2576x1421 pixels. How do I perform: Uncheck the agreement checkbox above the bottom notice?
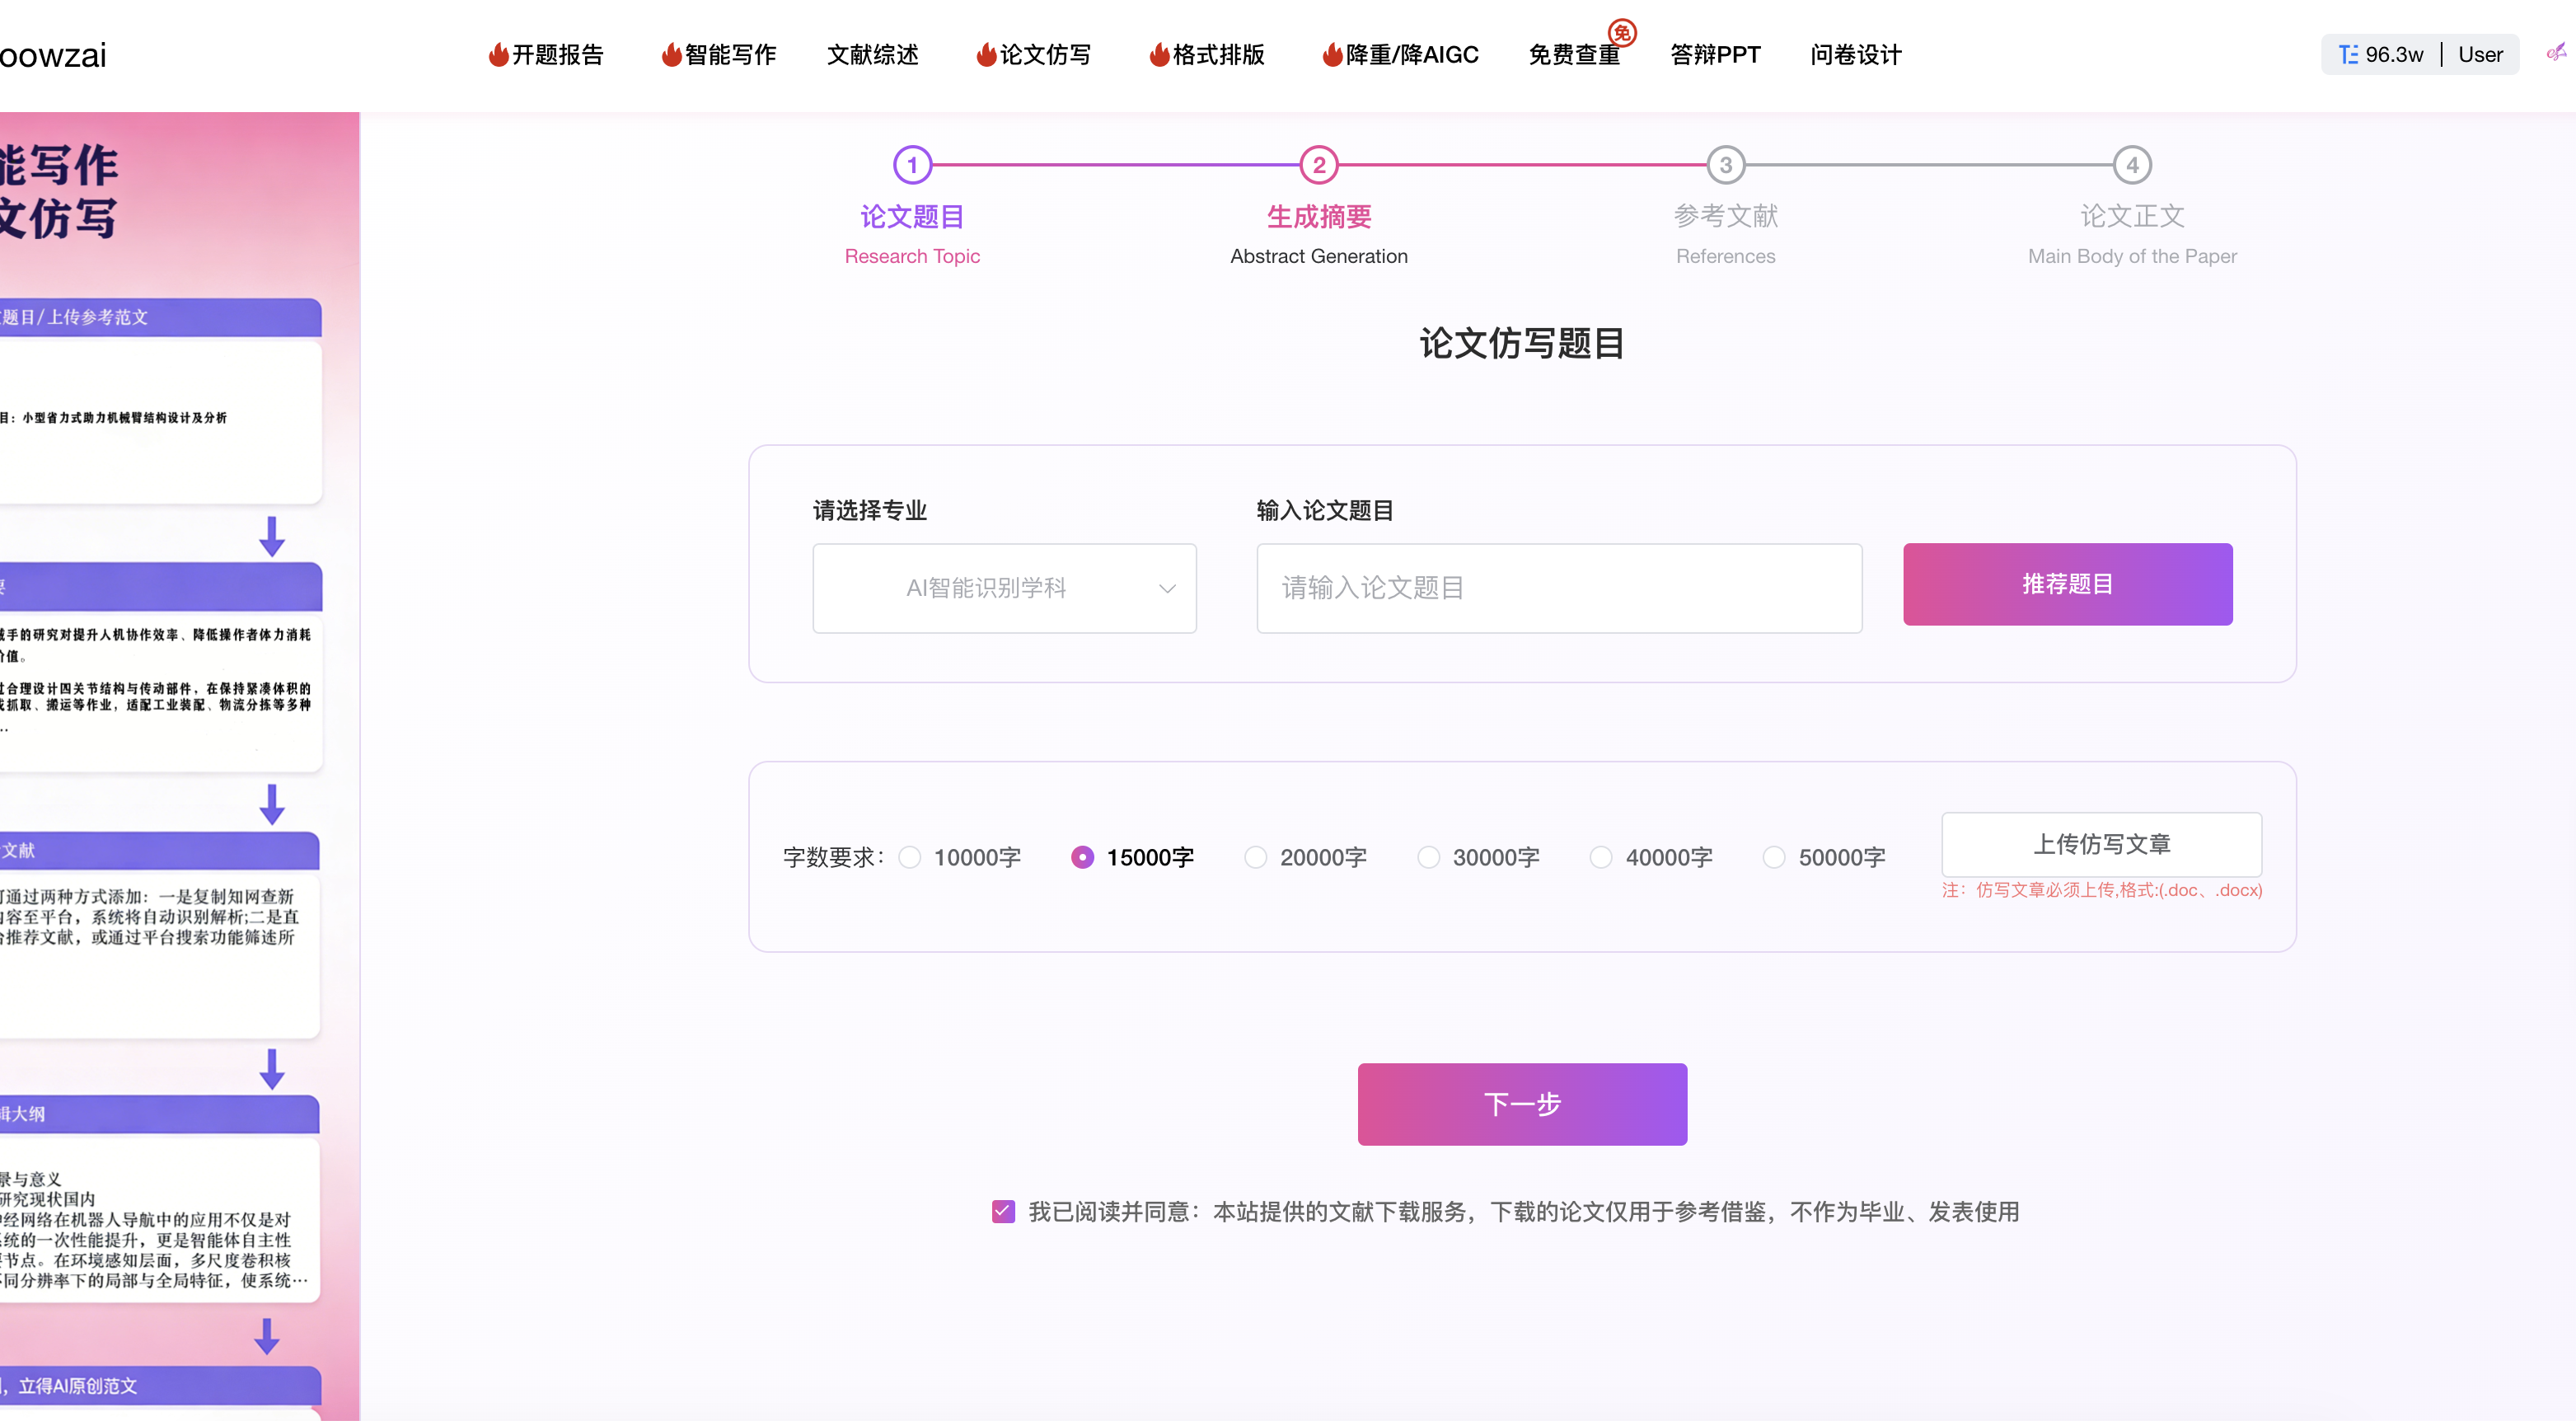tap(1003, 1211)
